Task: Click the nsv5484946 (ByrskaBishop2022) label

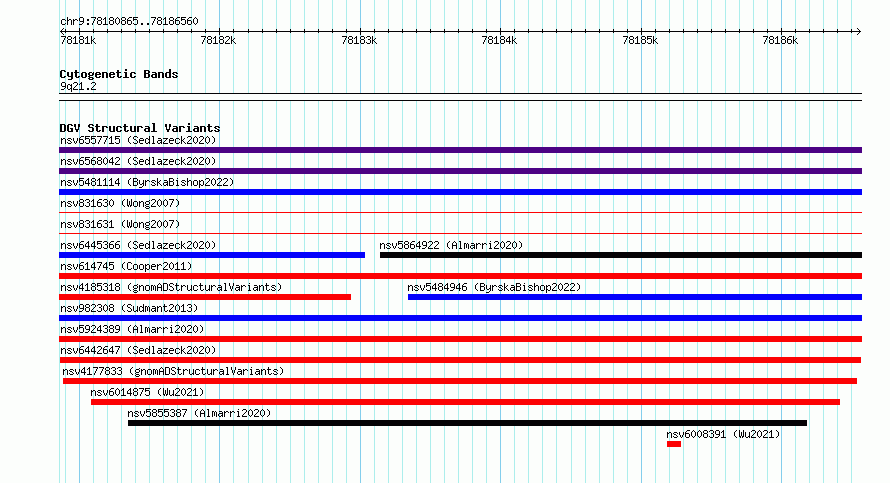Action: click(494, 287)
